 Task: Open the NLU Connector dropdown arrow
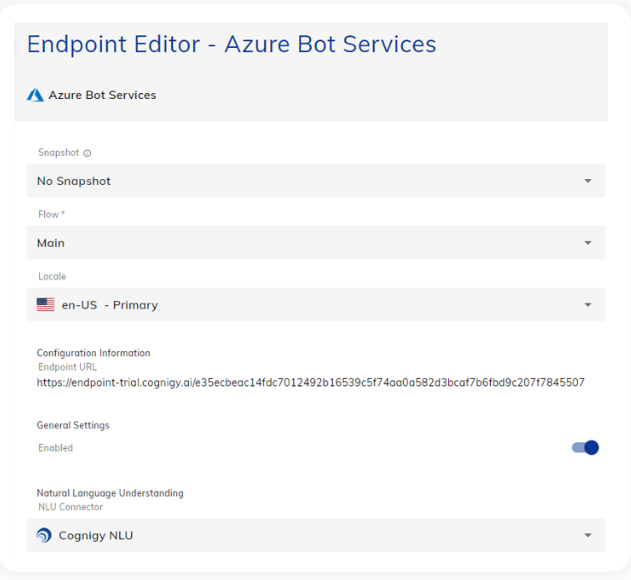[587, 535]
